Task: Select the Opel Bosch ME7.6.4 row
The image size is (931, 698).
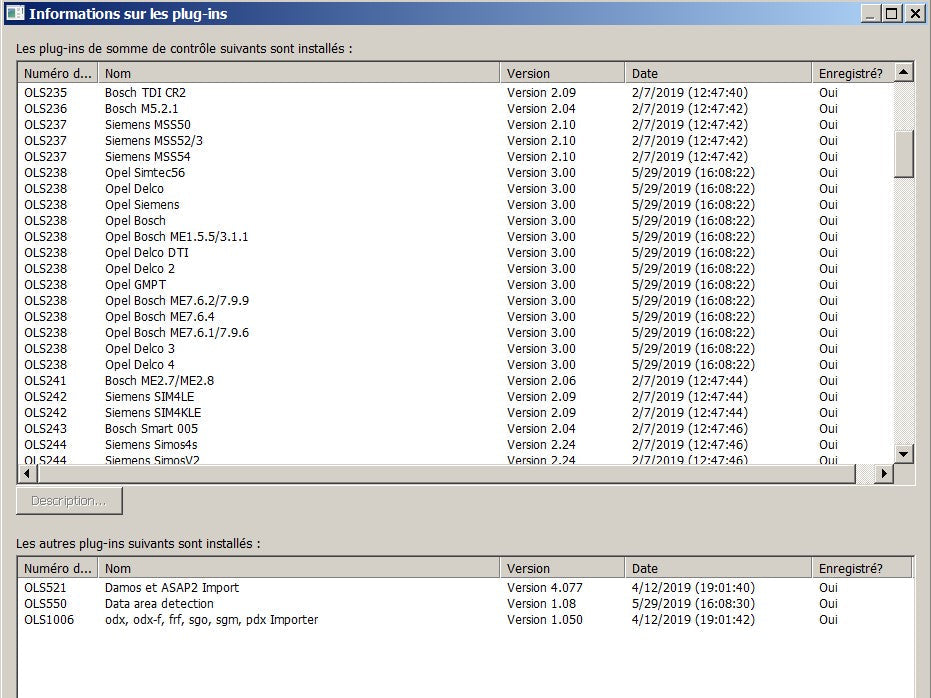Action: click(x=455, y=317)
